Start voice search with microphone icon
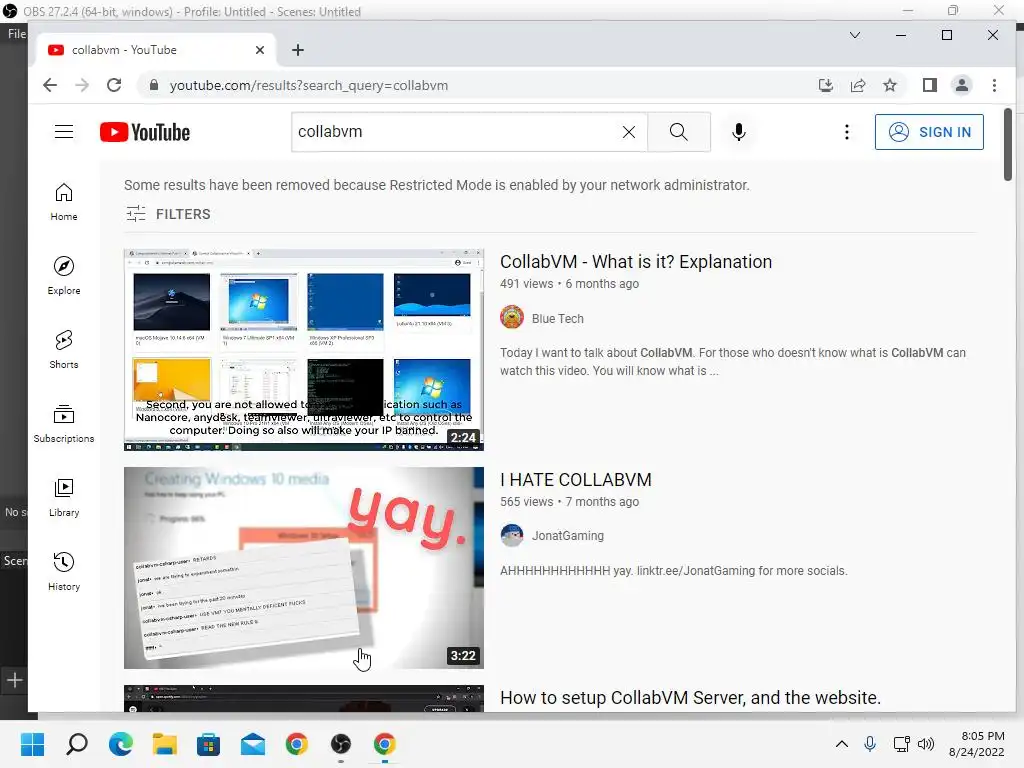 click(x=739, y=132)
